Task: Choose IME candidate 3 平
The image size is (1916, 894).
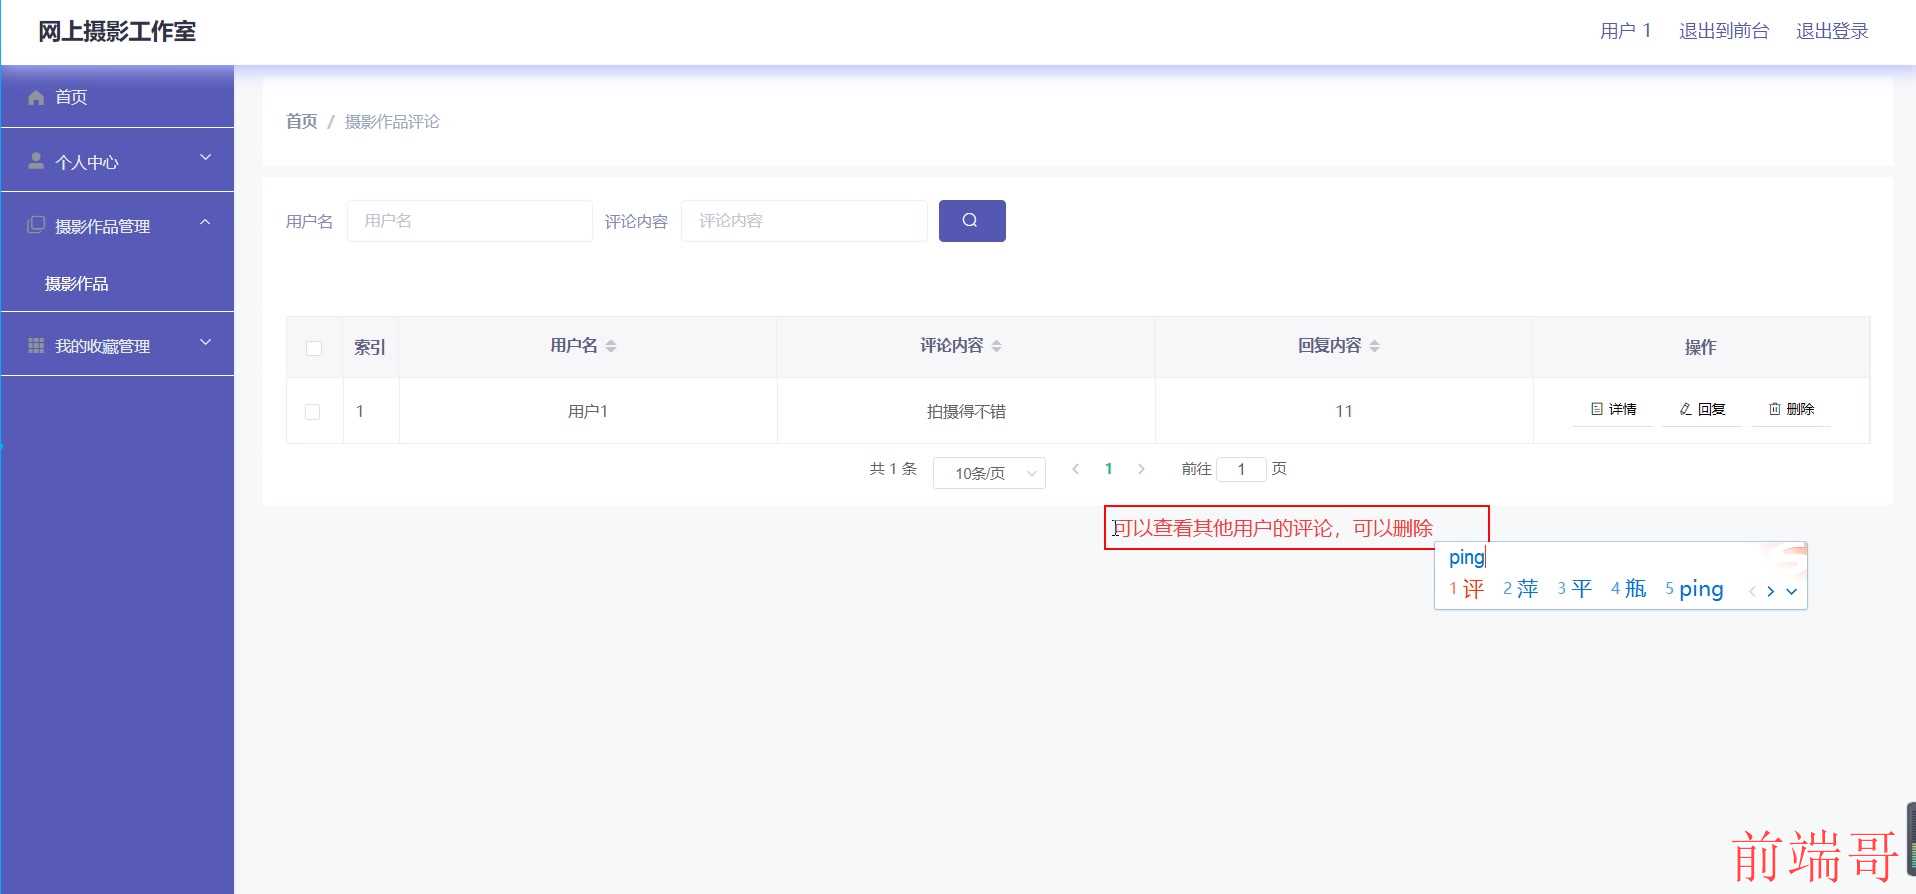Action: click(1574, 589)
